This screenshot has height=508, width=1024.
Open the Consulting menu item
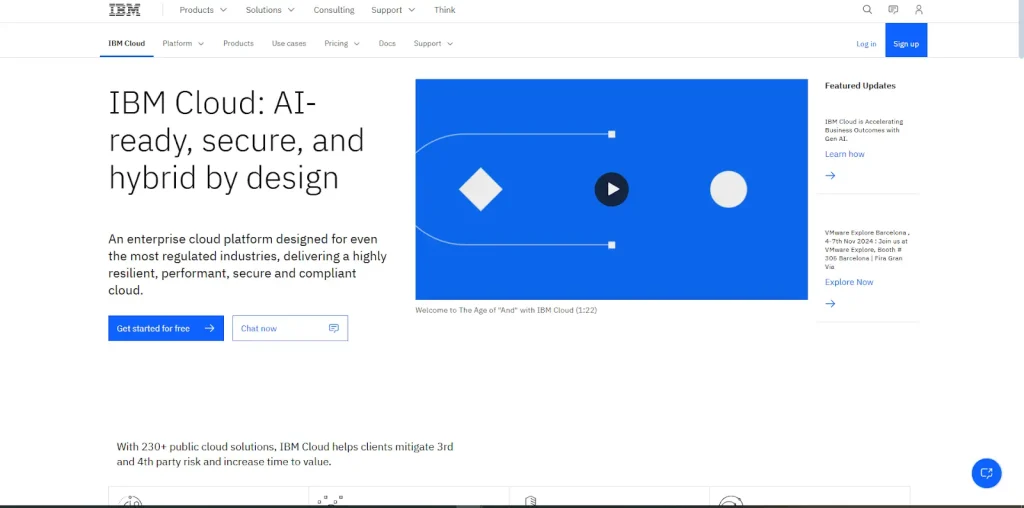(x=334, y=10)
